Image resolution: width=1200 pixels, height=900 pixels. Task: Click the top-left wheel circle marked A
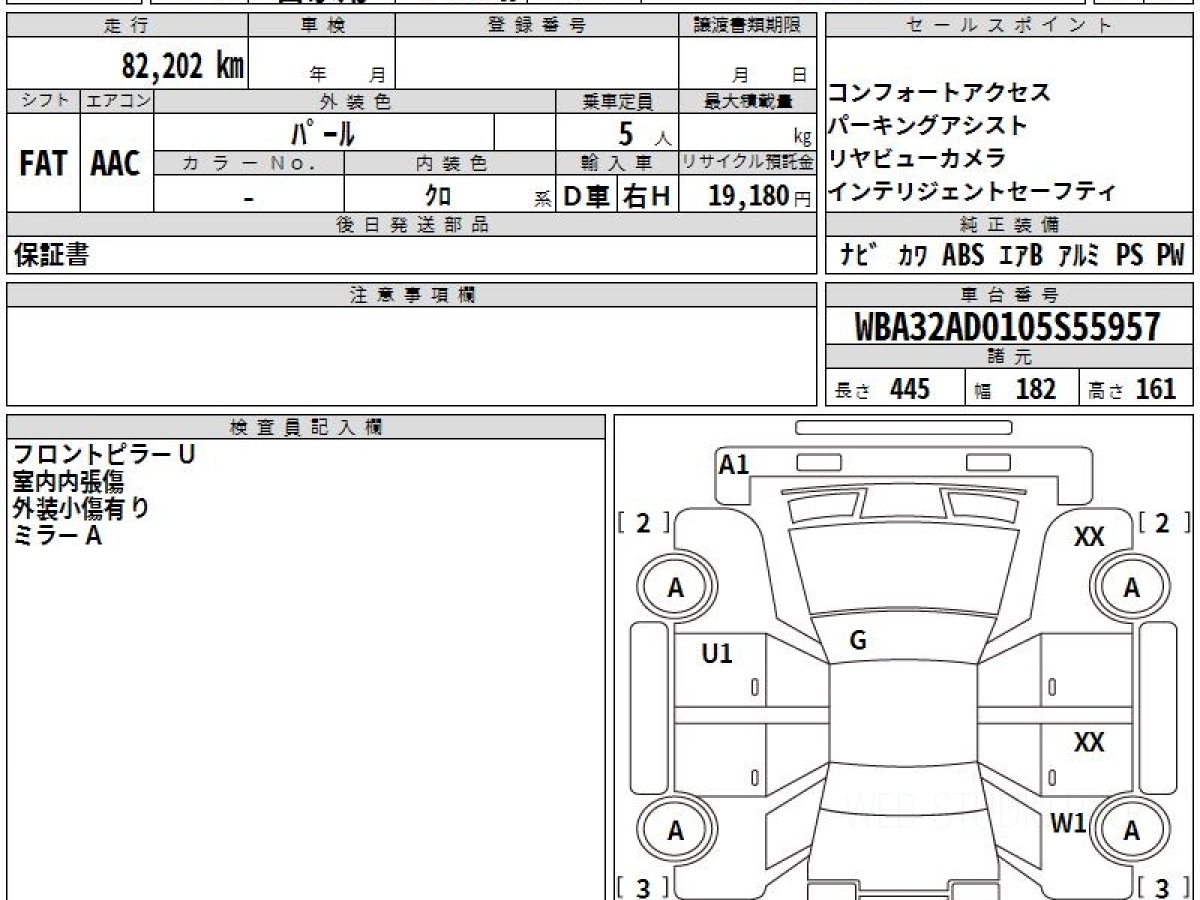point(676,589)
